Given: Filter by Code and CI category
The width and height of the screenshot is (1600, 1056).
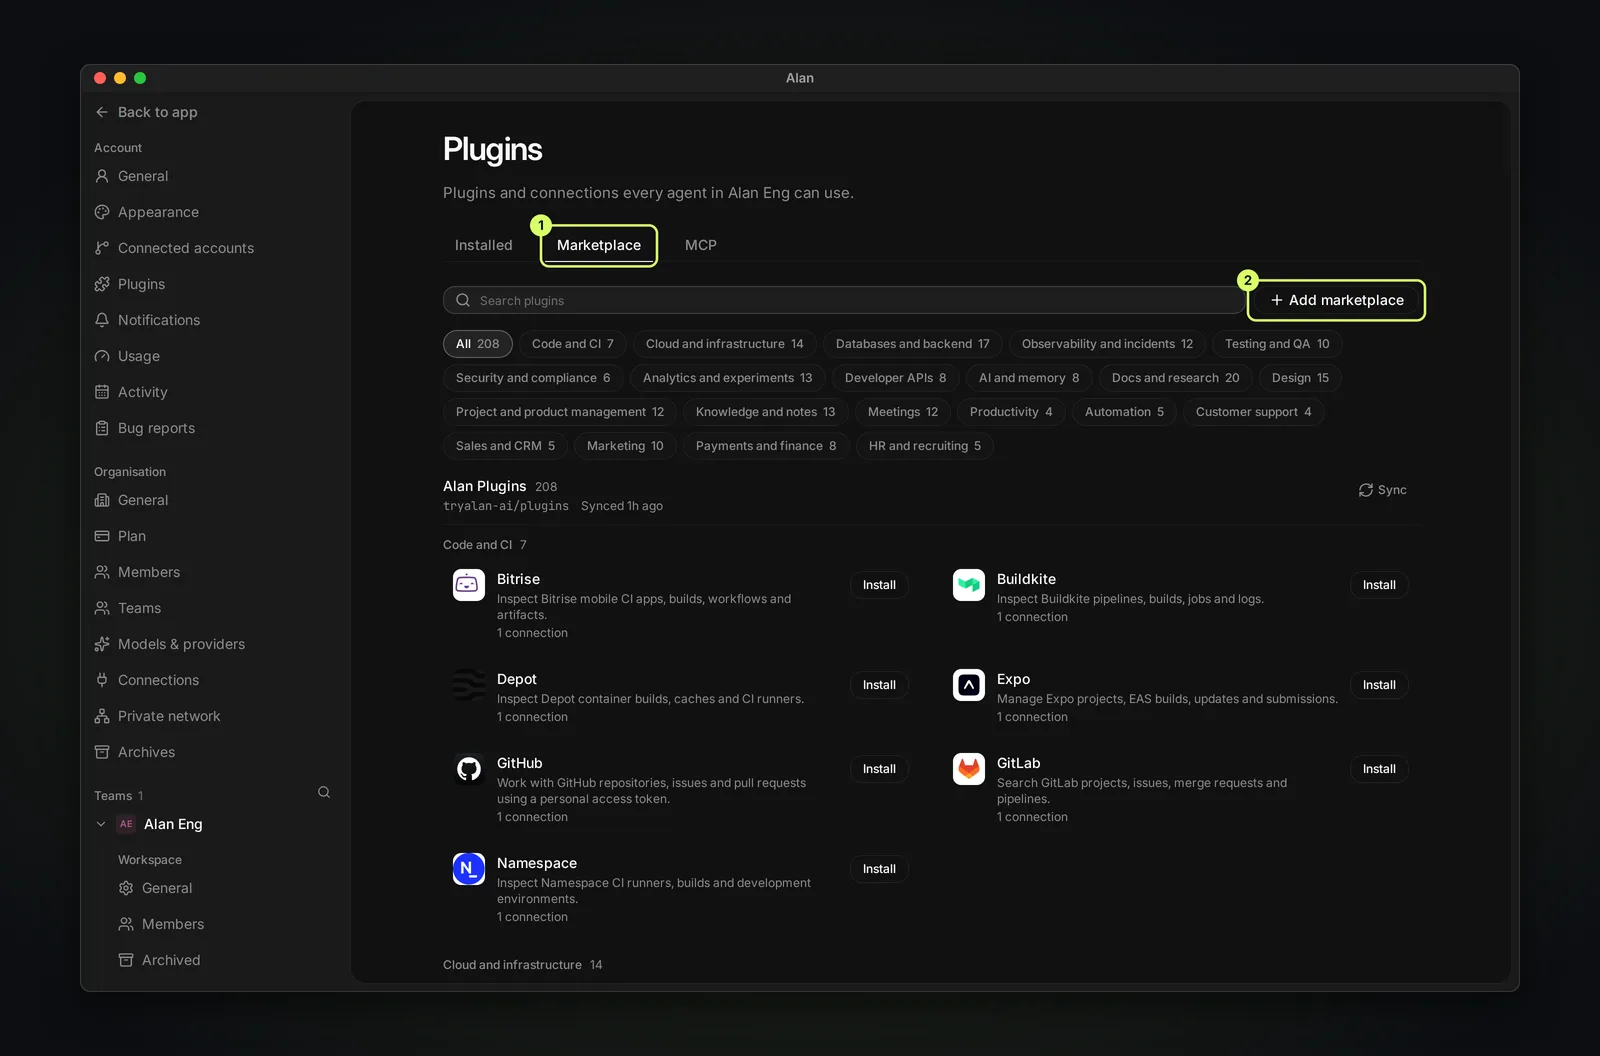Looking at the screenshot, I should coord(573,344).
